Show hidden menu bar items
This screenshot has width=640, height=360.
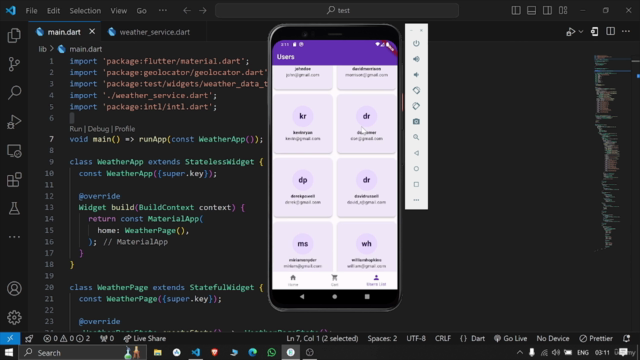(x=162, y=11)
